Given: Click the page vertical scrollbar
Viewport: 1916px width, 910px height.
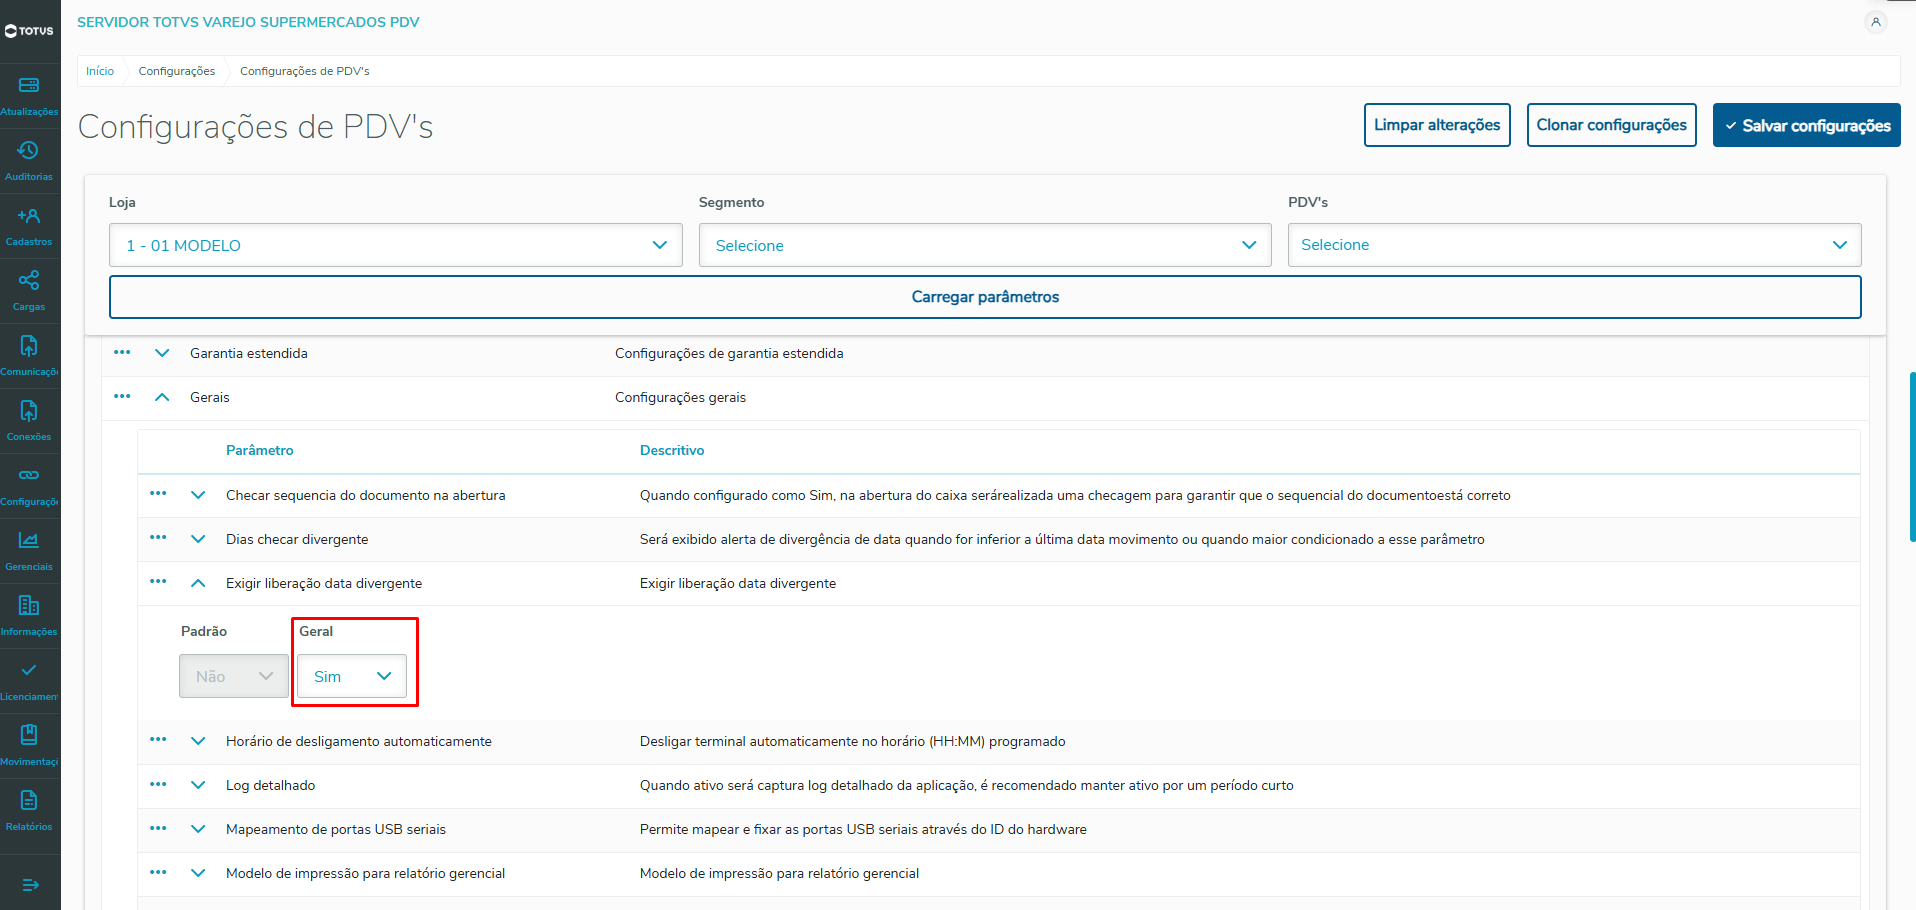Looking at the screenshot, I should [x=1912, y=457].
